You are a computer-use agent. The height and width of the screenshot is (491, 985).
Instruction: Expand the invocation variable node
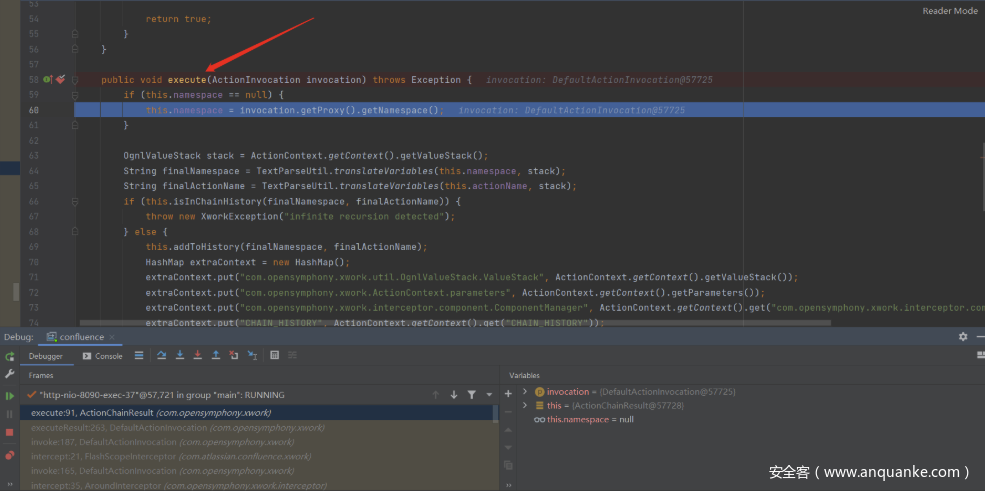click(525, 392)
